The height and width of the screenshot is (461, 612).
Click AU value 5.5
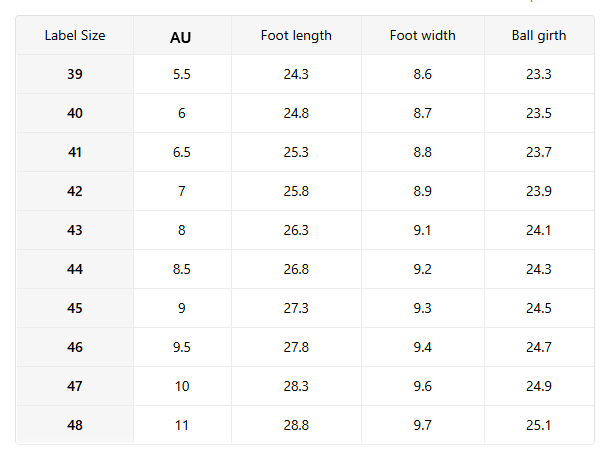(181, 75)
